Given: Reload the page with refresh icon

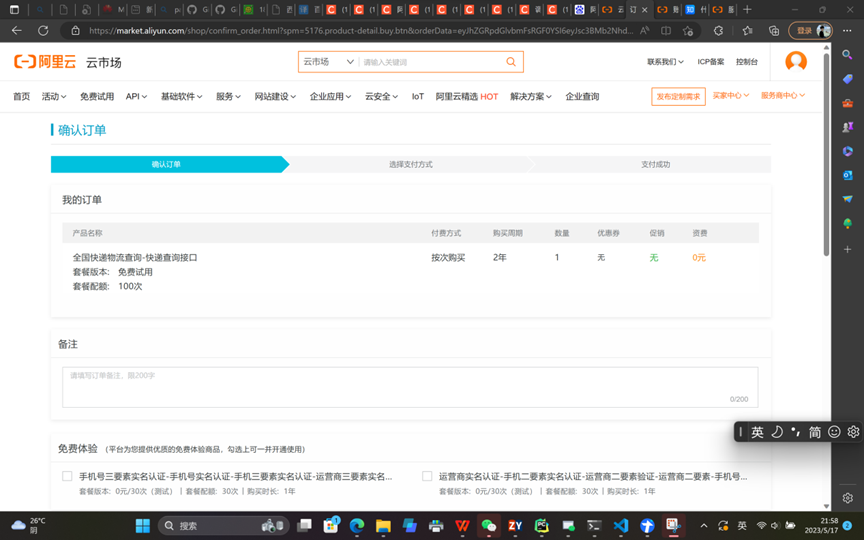Looking at the screenshot, I should [x=43, y=31].
